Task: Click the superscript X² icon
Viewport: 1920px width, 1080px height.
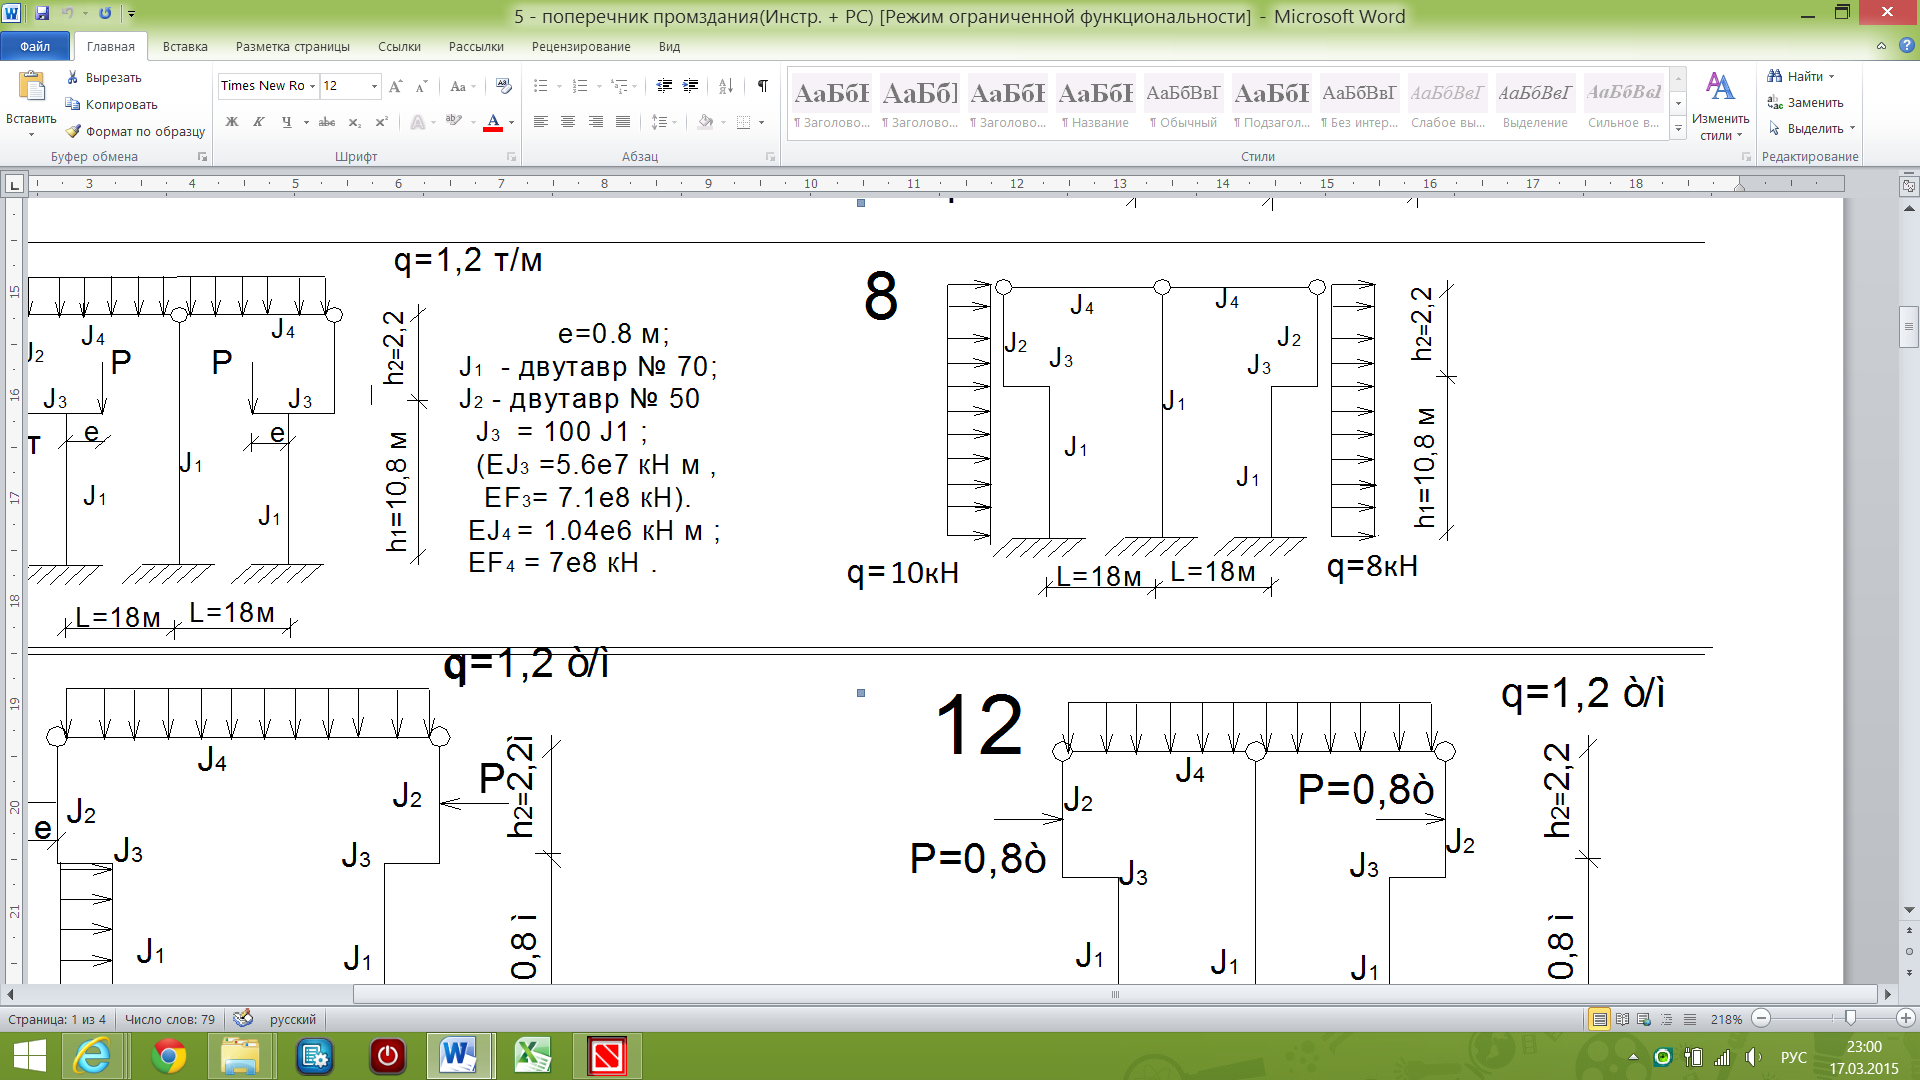Action: [x=381, y=122]
